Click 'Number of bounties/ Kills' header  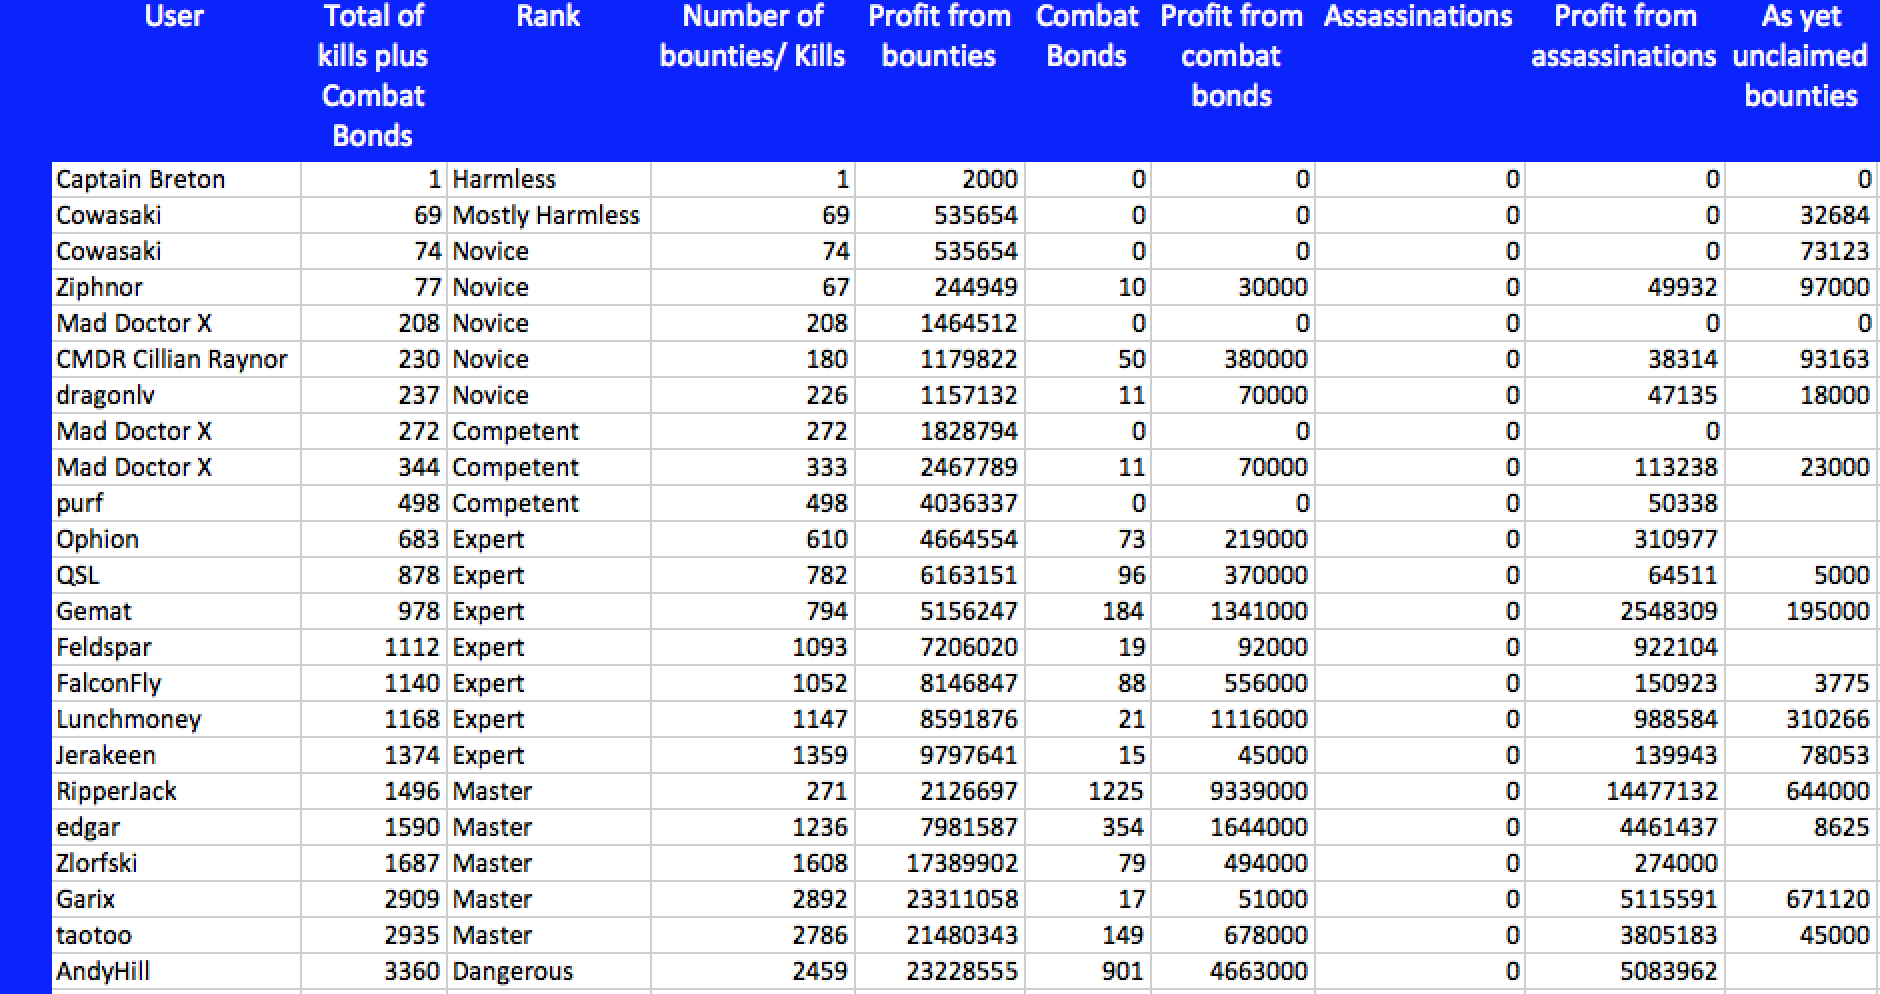752,36
